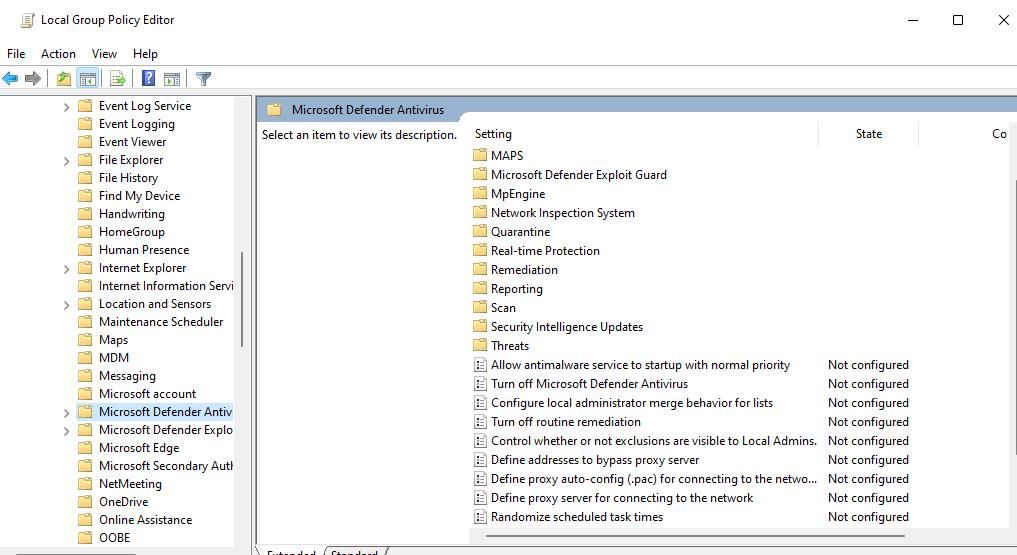Toggle the Show/Hide Console Tree icon
This screenshot has height=555, width=1017.
pos(88,79)
